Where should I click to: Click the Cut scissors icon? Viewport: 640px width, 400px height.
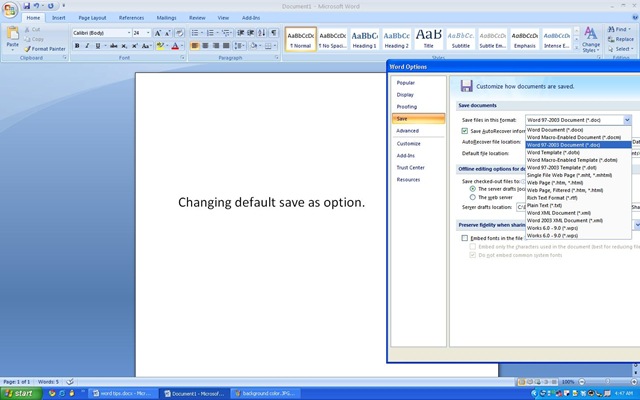(x=27, y=29)
